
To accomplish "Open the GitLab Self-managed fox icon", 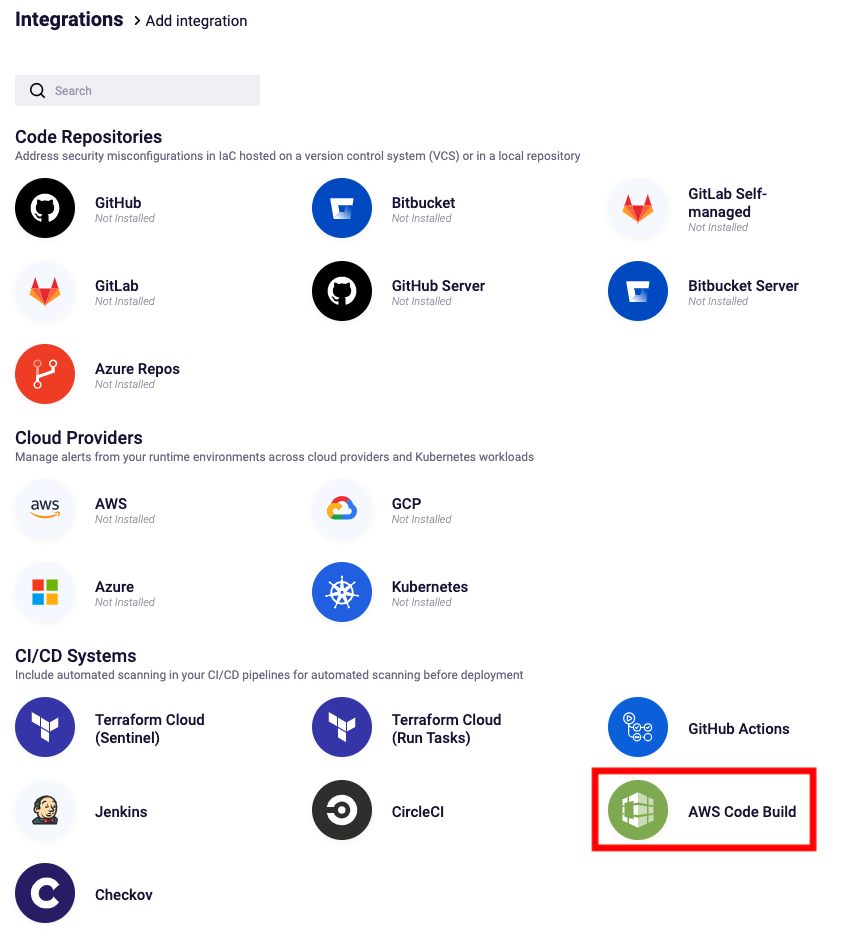I will (638, 208).
